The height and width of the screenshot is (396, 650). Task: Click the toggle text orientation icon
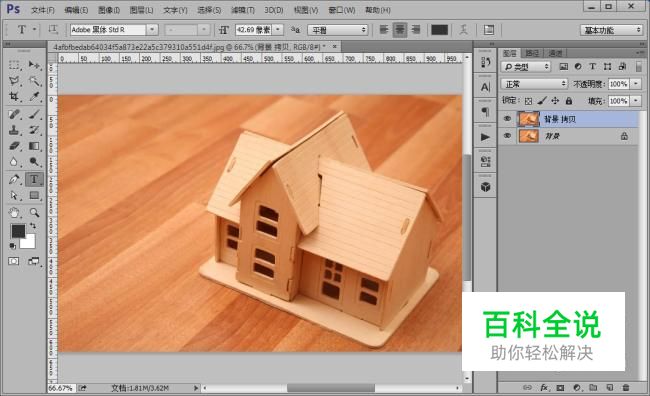point(53,29)
